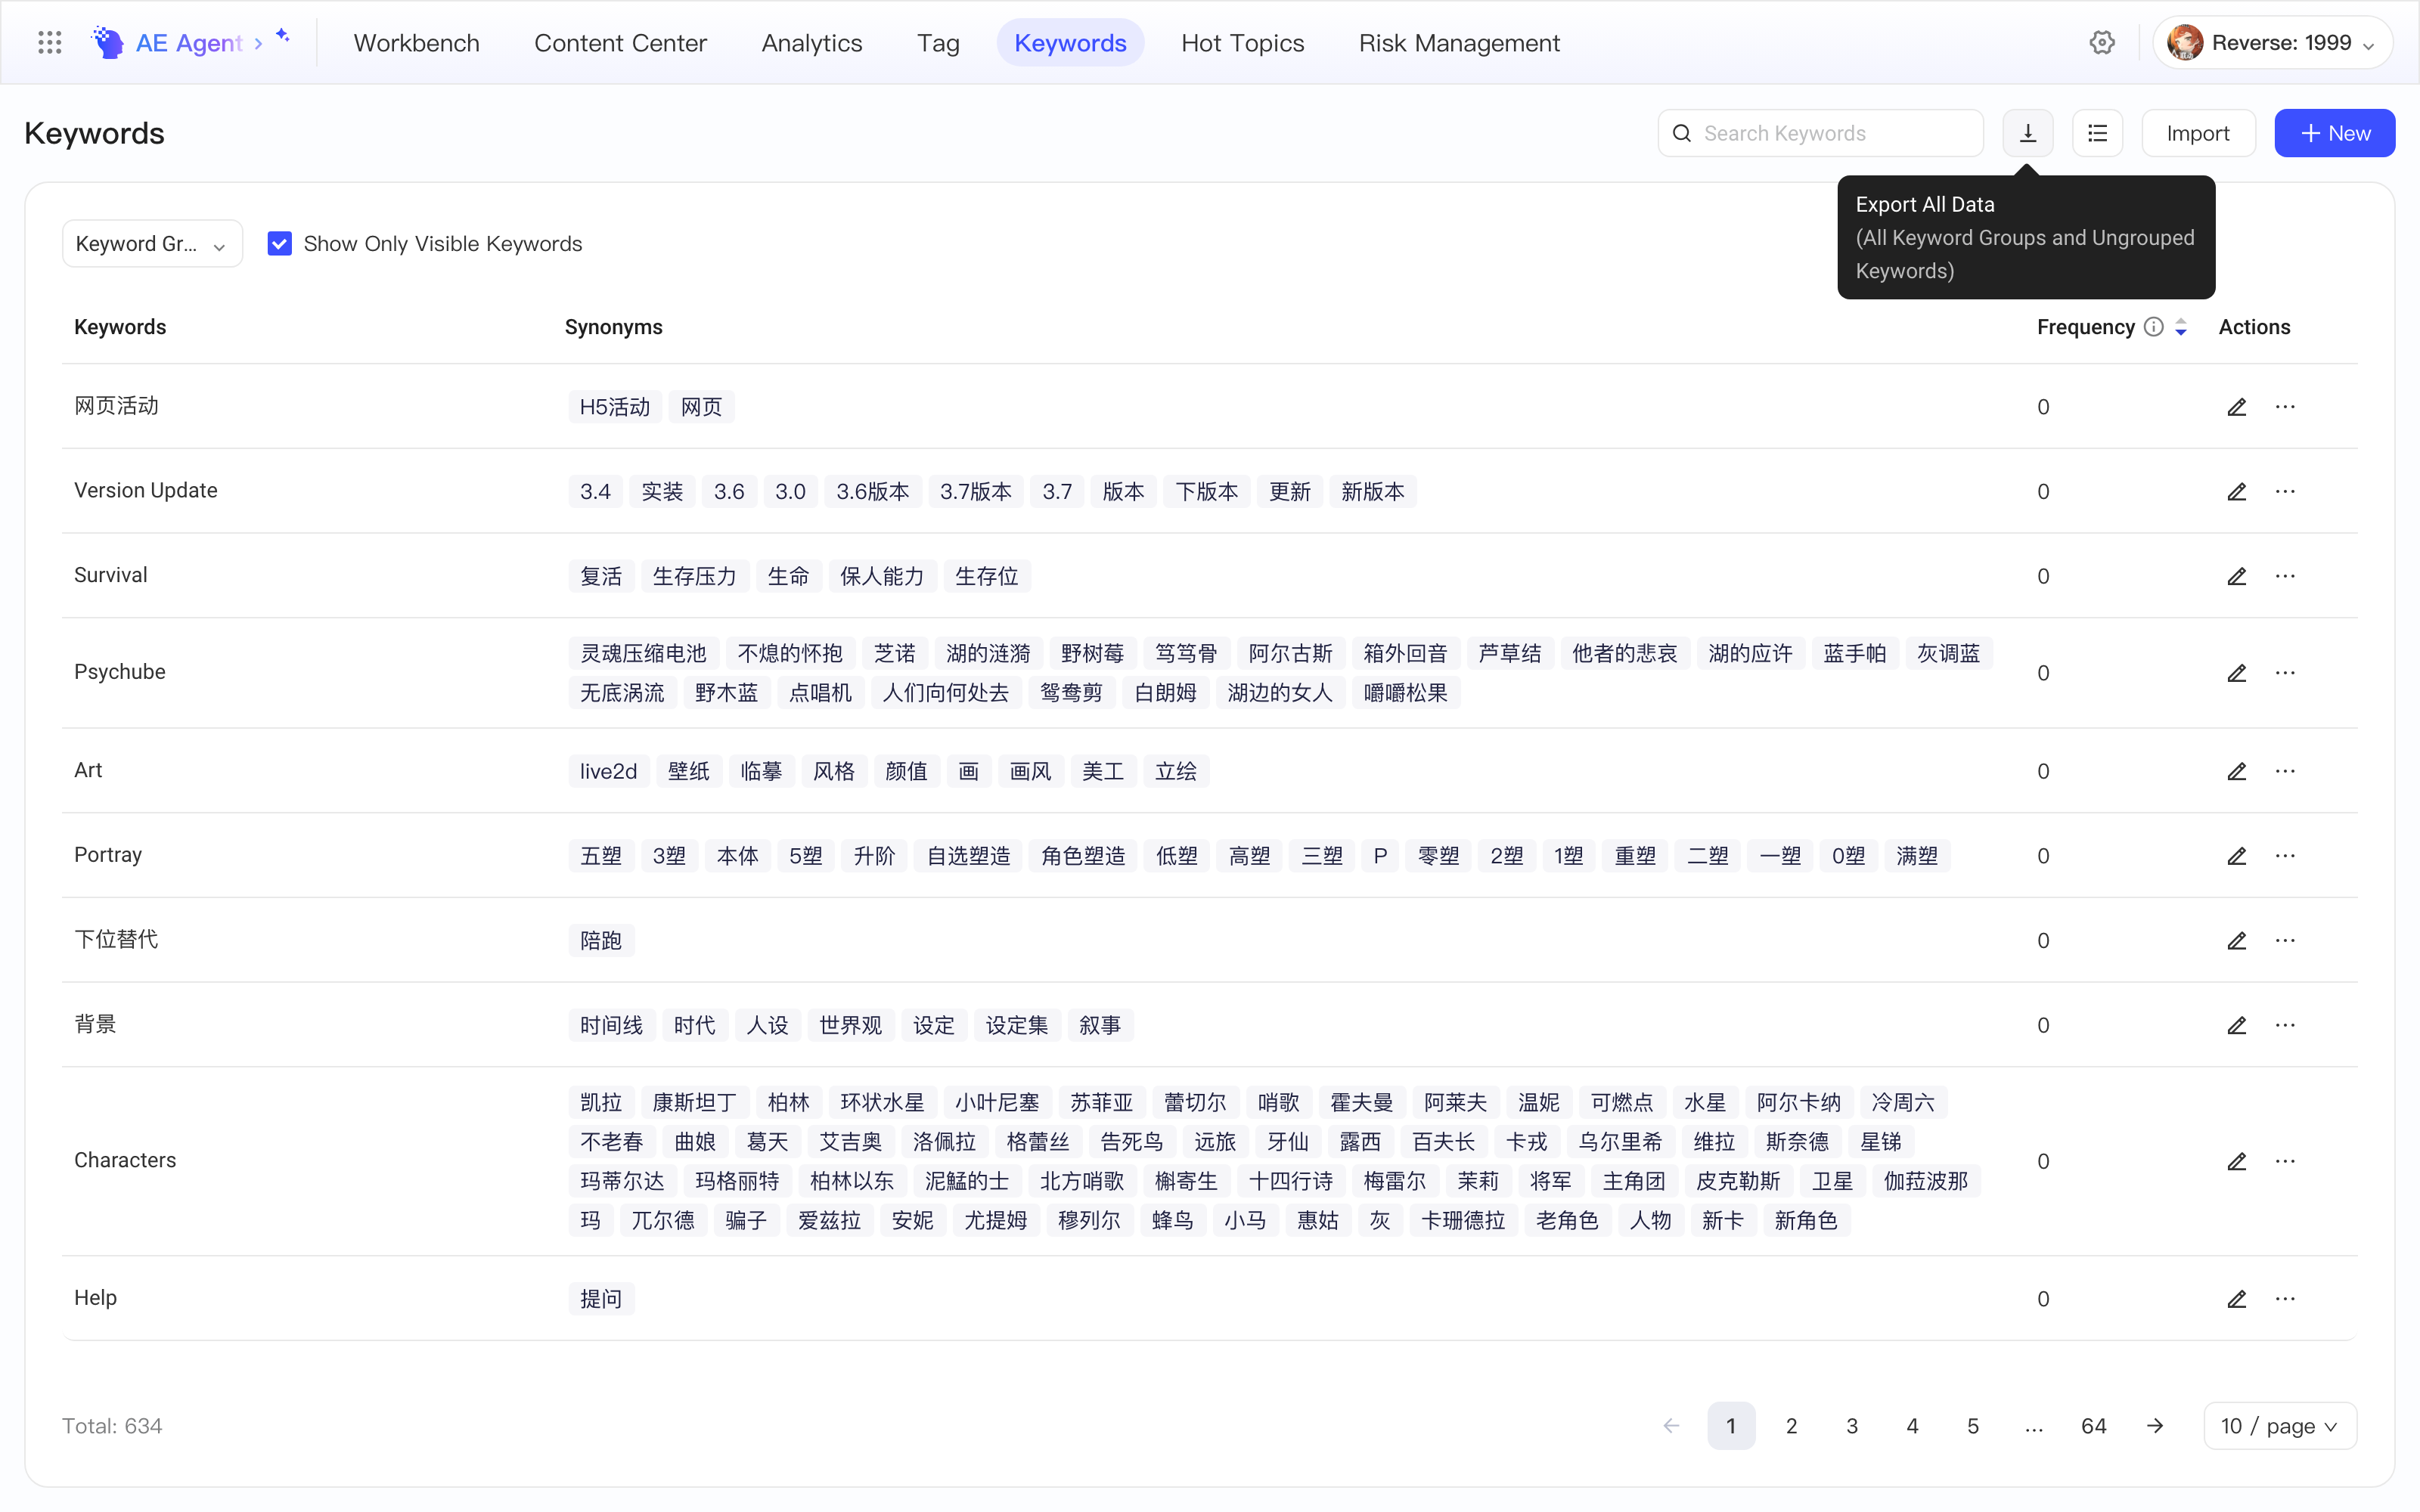Viewport: 2420px width, 1512px height.
Task: Edit the Version Update keyword
Action: coord(2236,492)
